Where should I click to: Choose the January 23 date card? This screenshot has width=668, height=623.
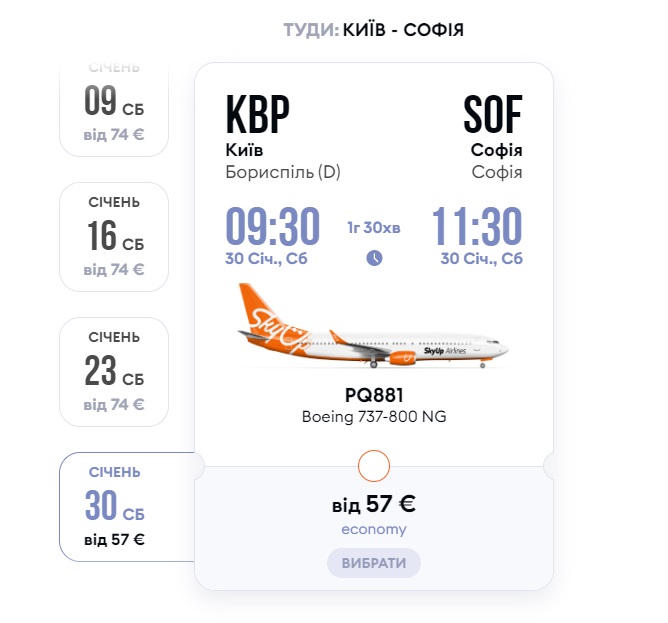(114, 371)
